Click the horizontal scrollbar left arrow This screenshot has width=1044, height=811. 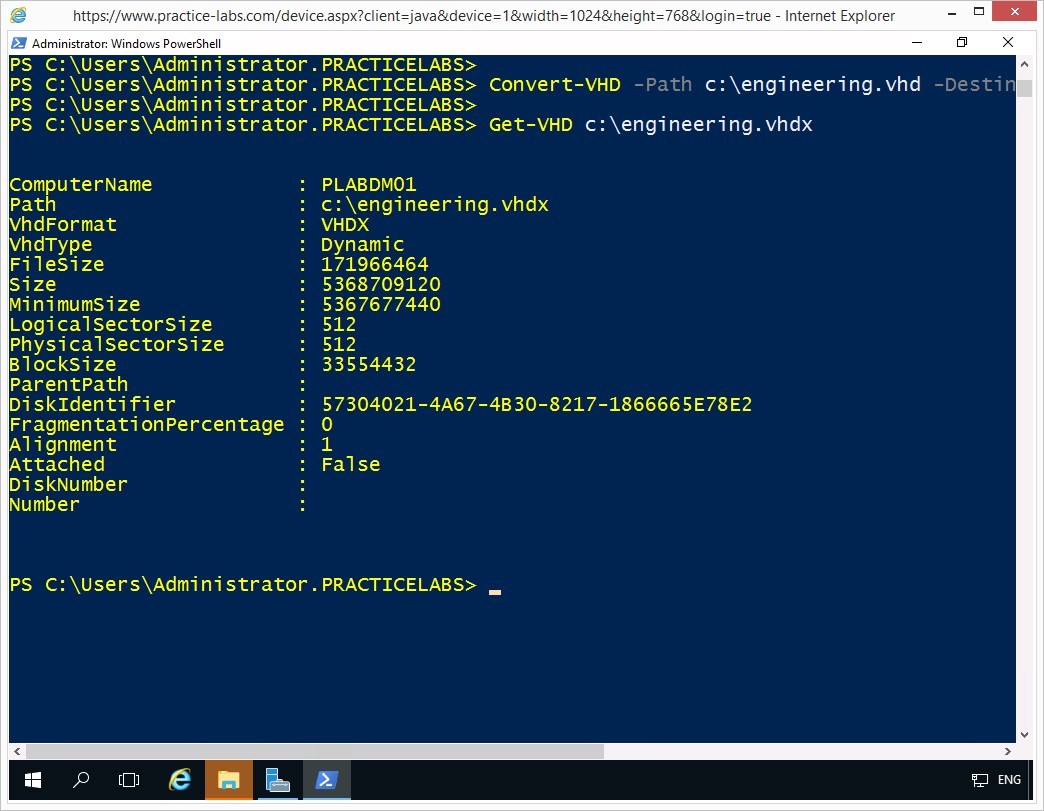17,751
